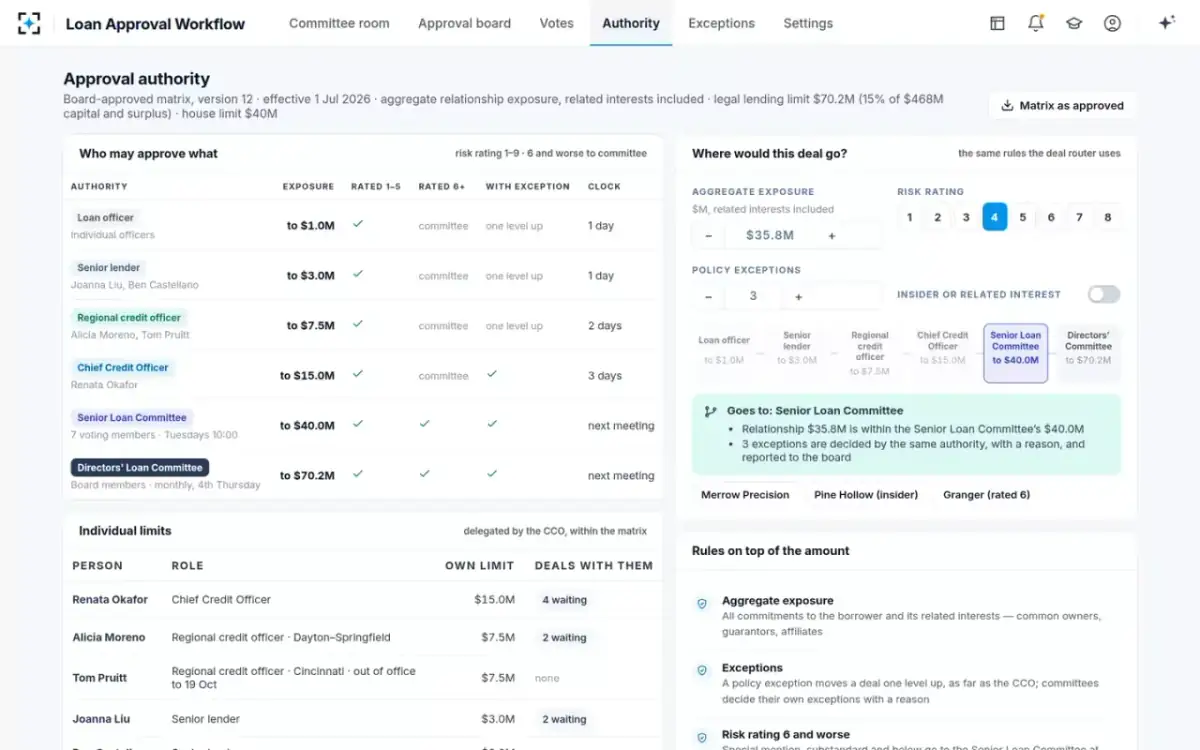
Task: Load the Merrow Precision example
Action: pyautogui.click(x=745, y=495)
